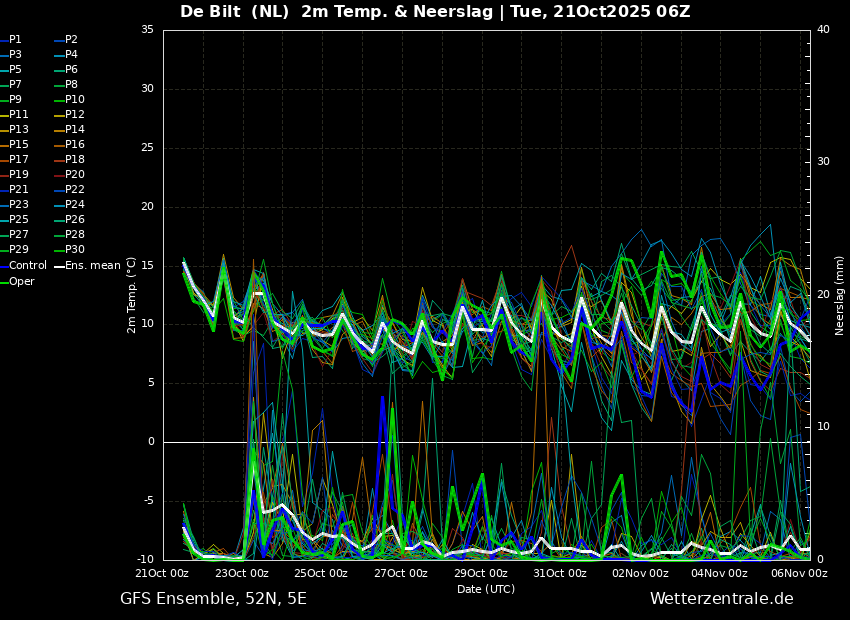Click the Control legend entry
Screen dimensions: 850x620
(28, 266)
